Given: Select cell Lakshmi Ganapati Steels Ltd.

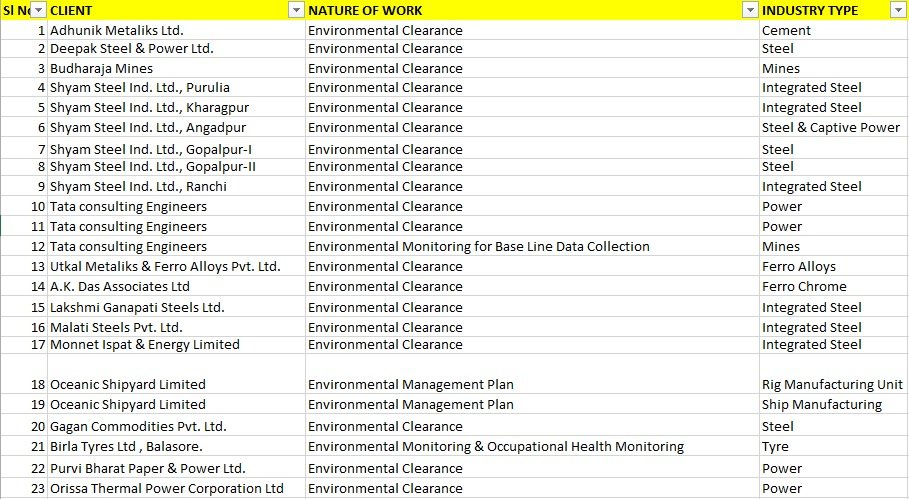Looking at the screenshot, I should click(x=176, y=307).
